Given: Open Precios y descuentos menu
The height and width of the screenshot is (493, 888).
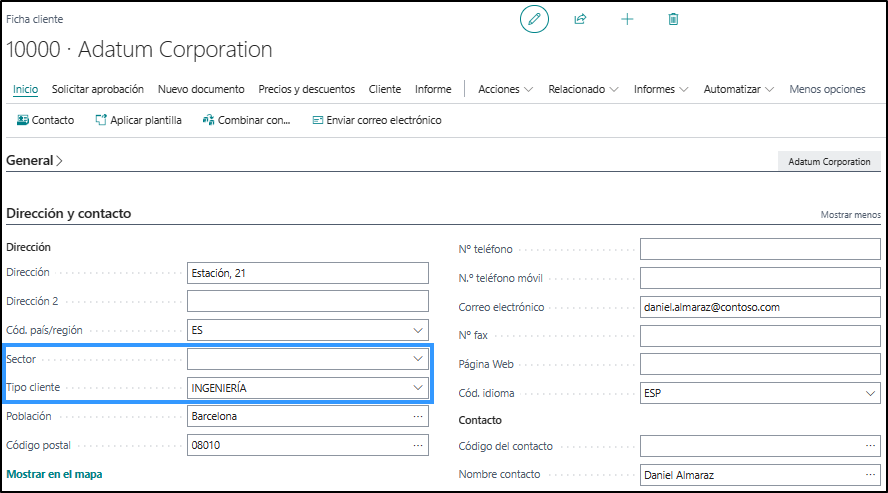Looking at the screenshot, I should pyautogui.click(x=306, y=89).
